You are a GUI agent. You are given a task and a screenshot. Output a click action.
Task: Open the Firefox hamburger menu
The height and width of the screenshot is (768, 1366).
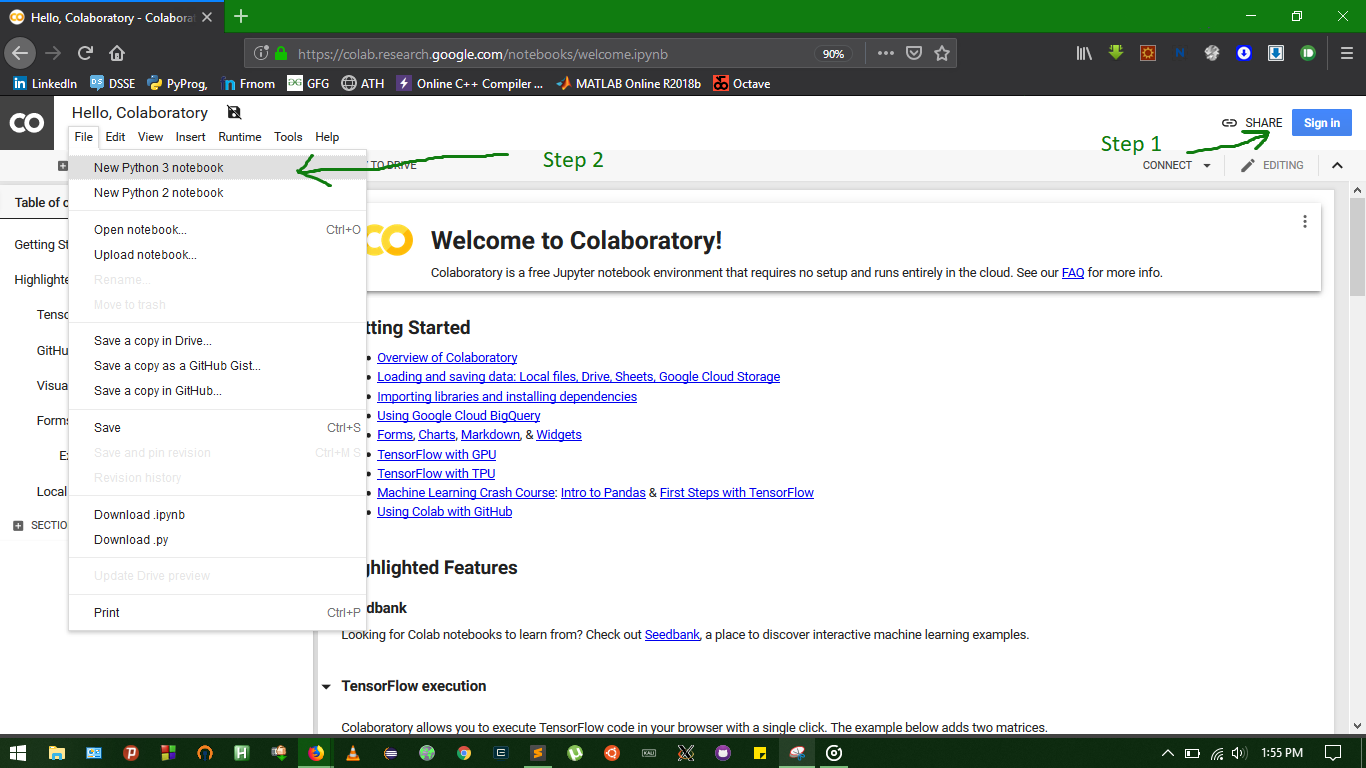pyautogui.click(x=1346, y=53)
